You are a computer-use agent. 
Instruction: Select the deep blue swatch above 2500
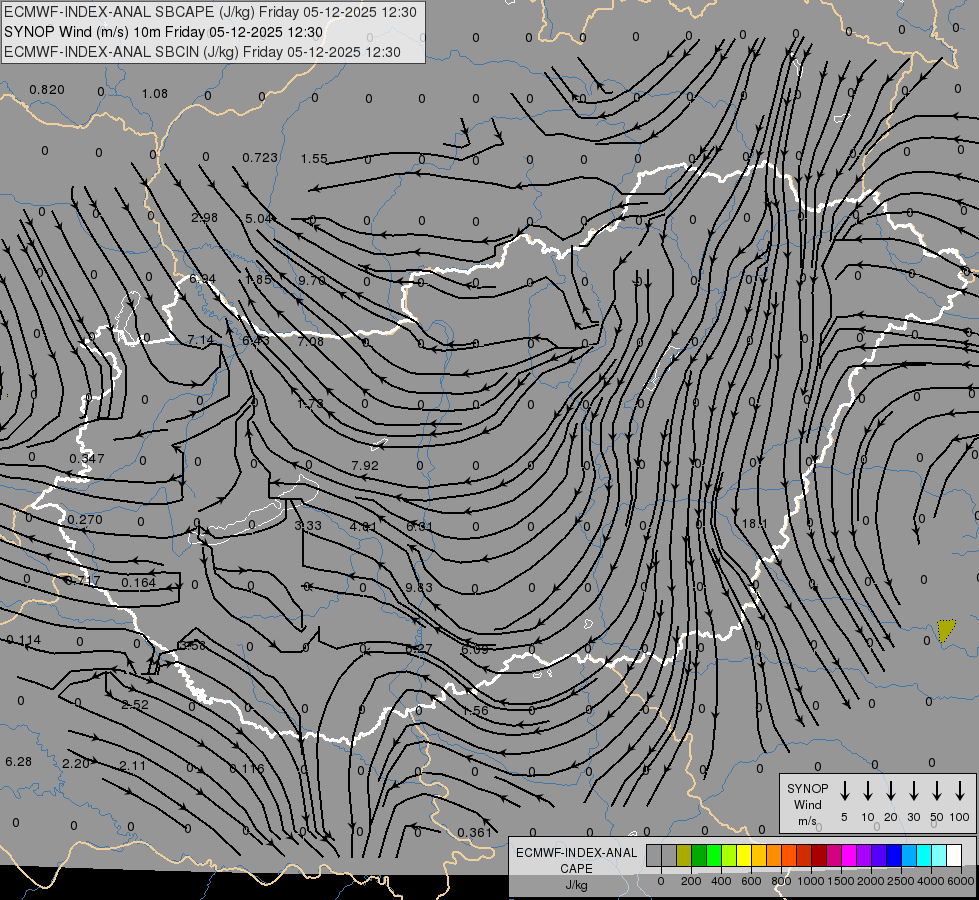(893, 855)
